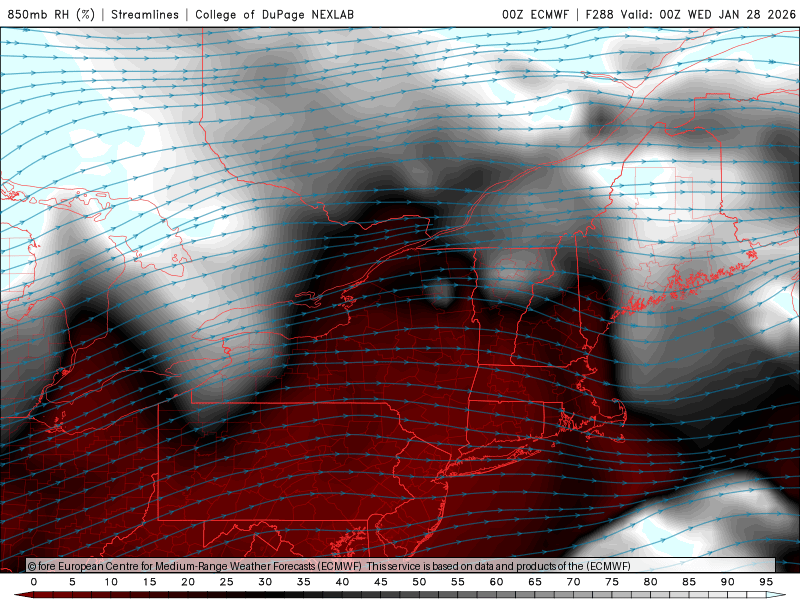Click the "40" value on the colorbar scale
Screen dimensions: 800x600
coord(342,582)
